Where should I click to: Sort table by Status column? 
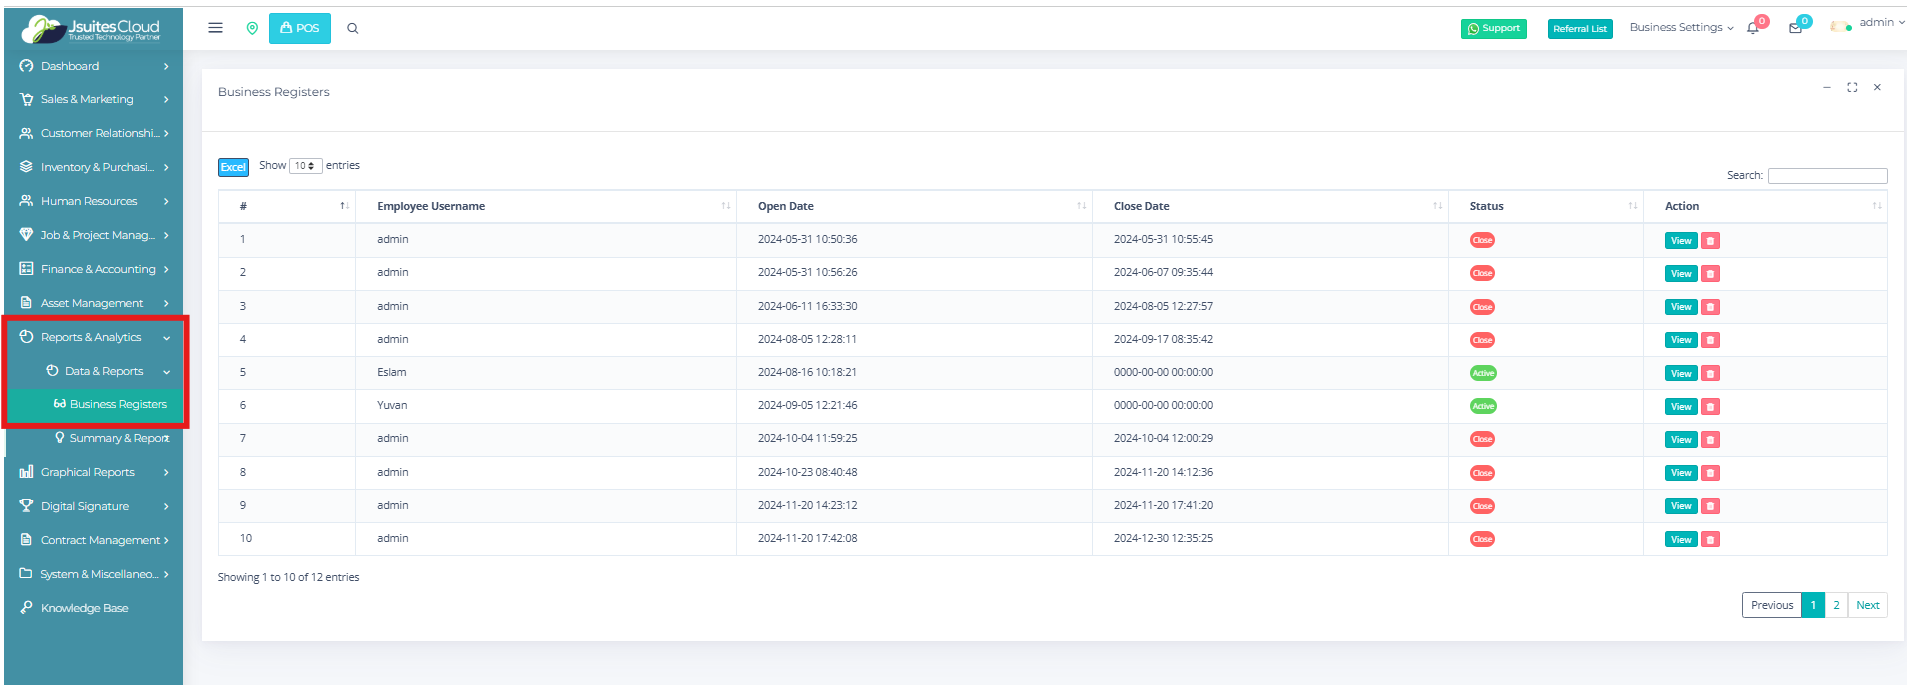click(1545, 206)
